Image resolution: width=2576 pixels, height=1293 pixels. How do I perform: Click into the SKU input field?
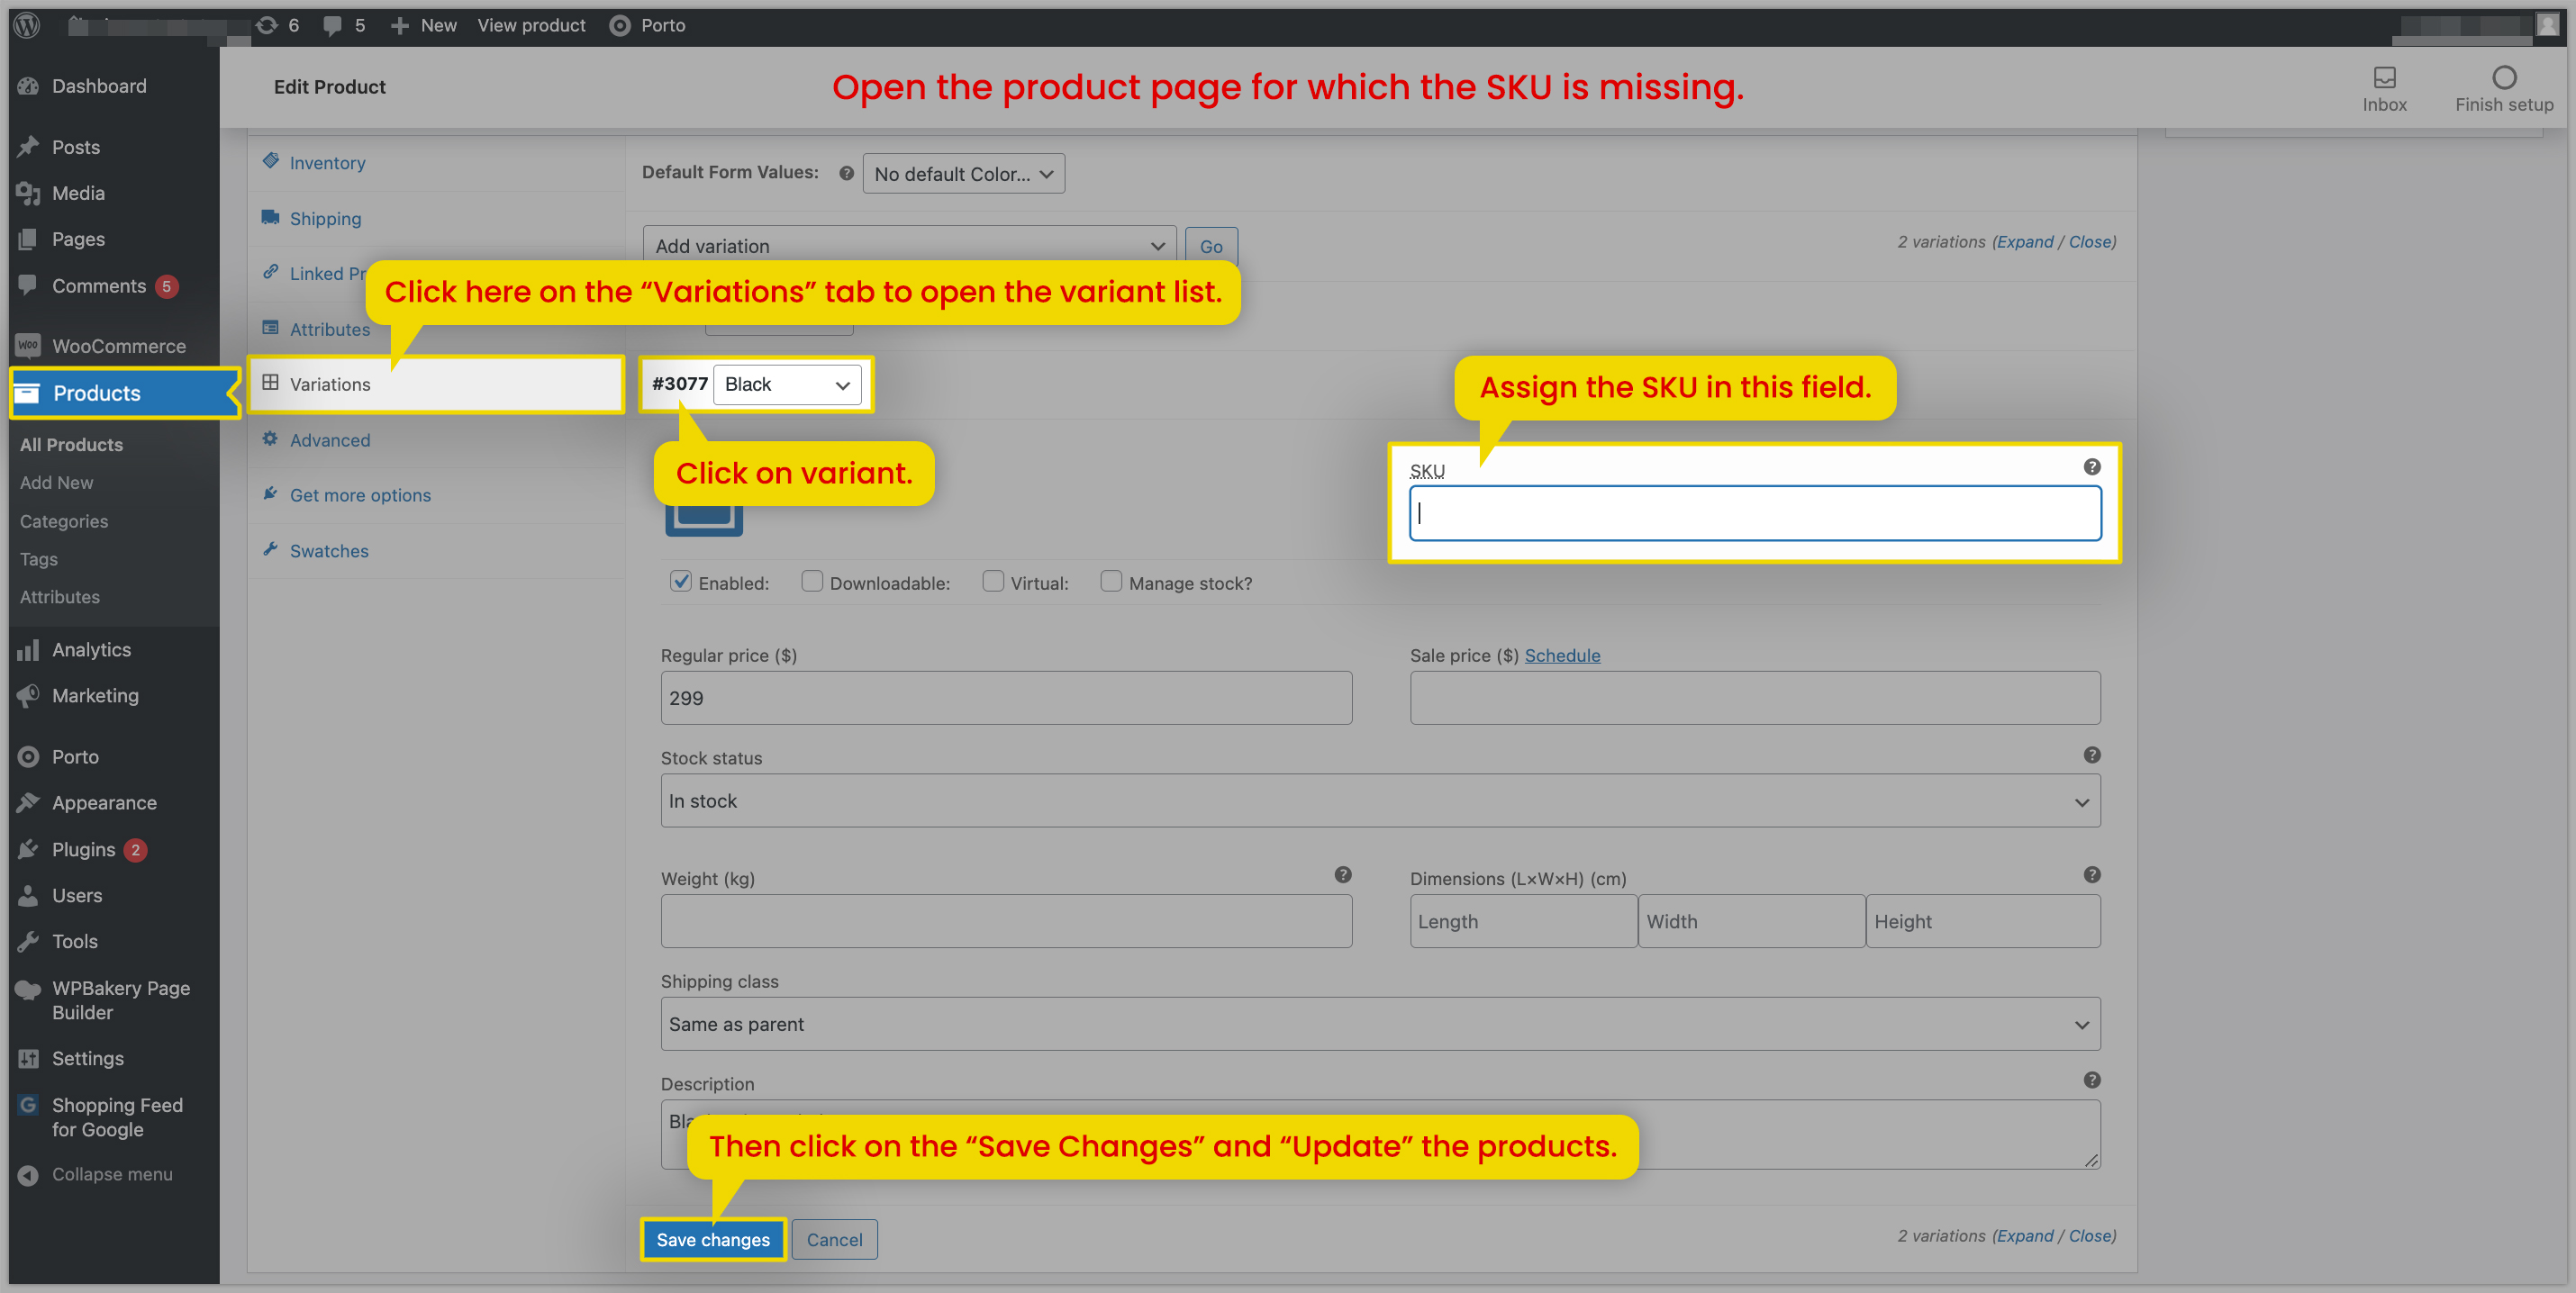[x=1754, y=513]
